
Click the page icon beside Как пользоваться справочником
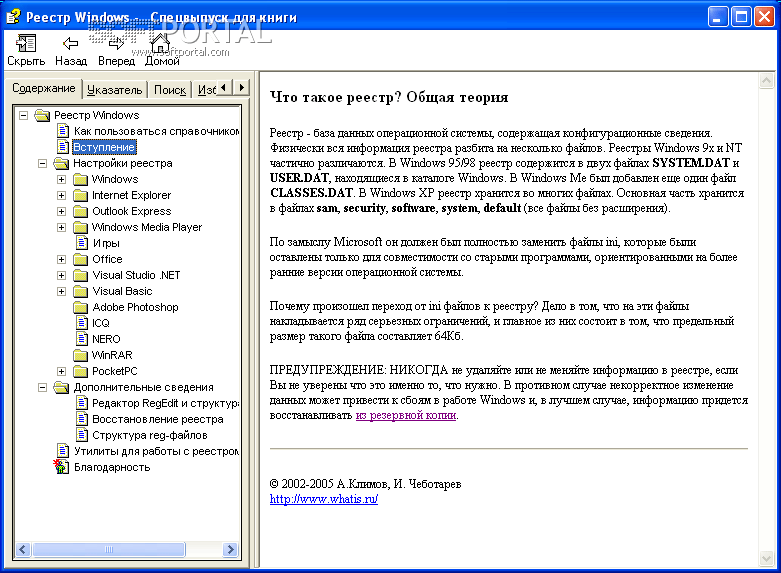click(63, 131)
